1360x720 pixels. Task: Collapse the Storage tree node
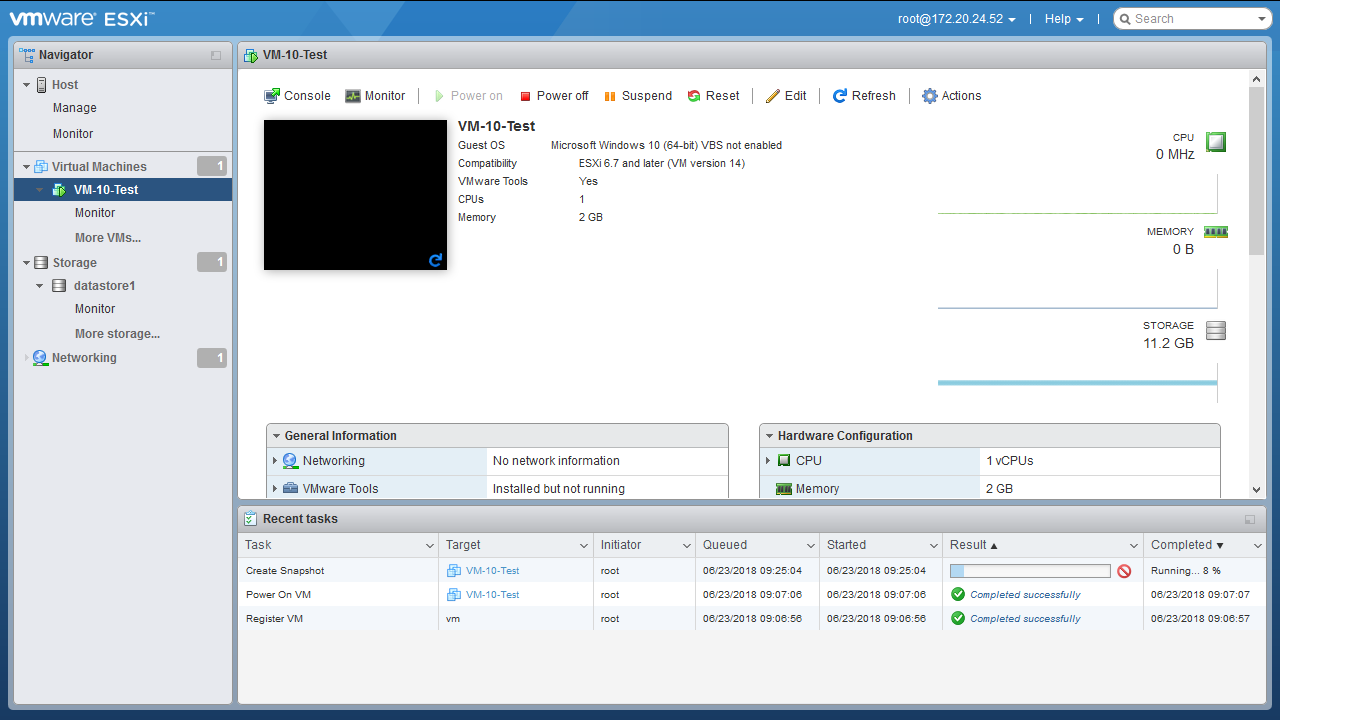[x=27, y=263]
